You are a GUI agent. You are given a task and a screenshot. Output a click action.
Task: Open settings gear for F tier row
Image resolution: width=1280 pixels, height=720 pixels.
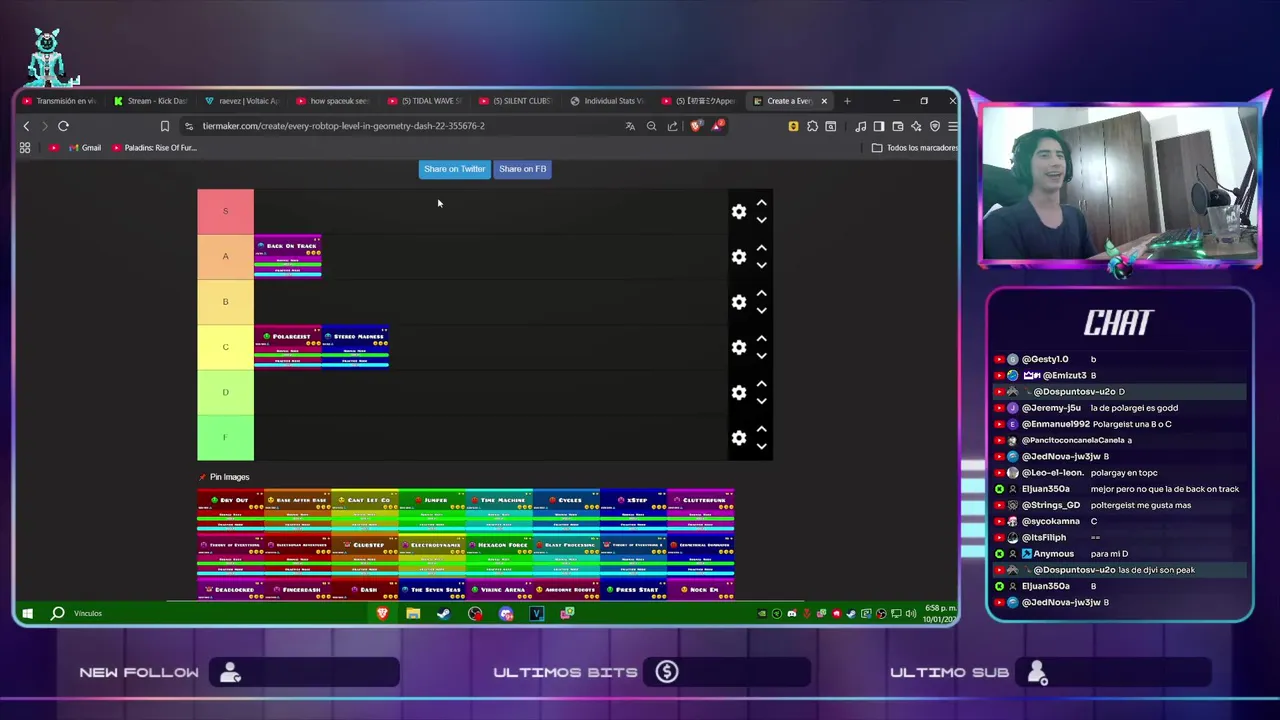[x=739, y=438]
